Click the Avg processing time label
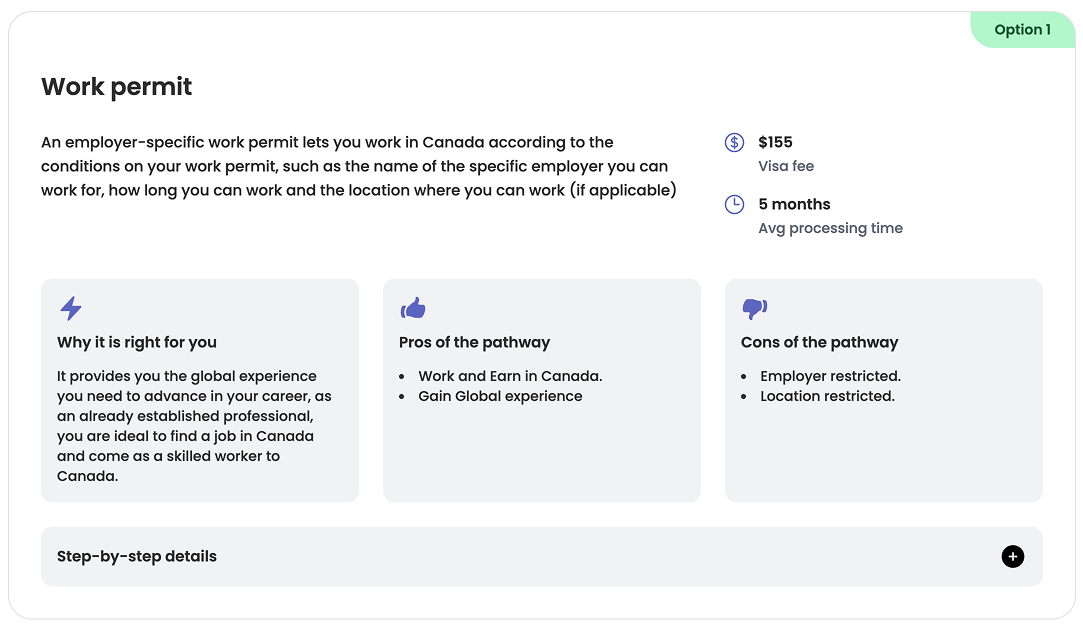 coord(830,228)
